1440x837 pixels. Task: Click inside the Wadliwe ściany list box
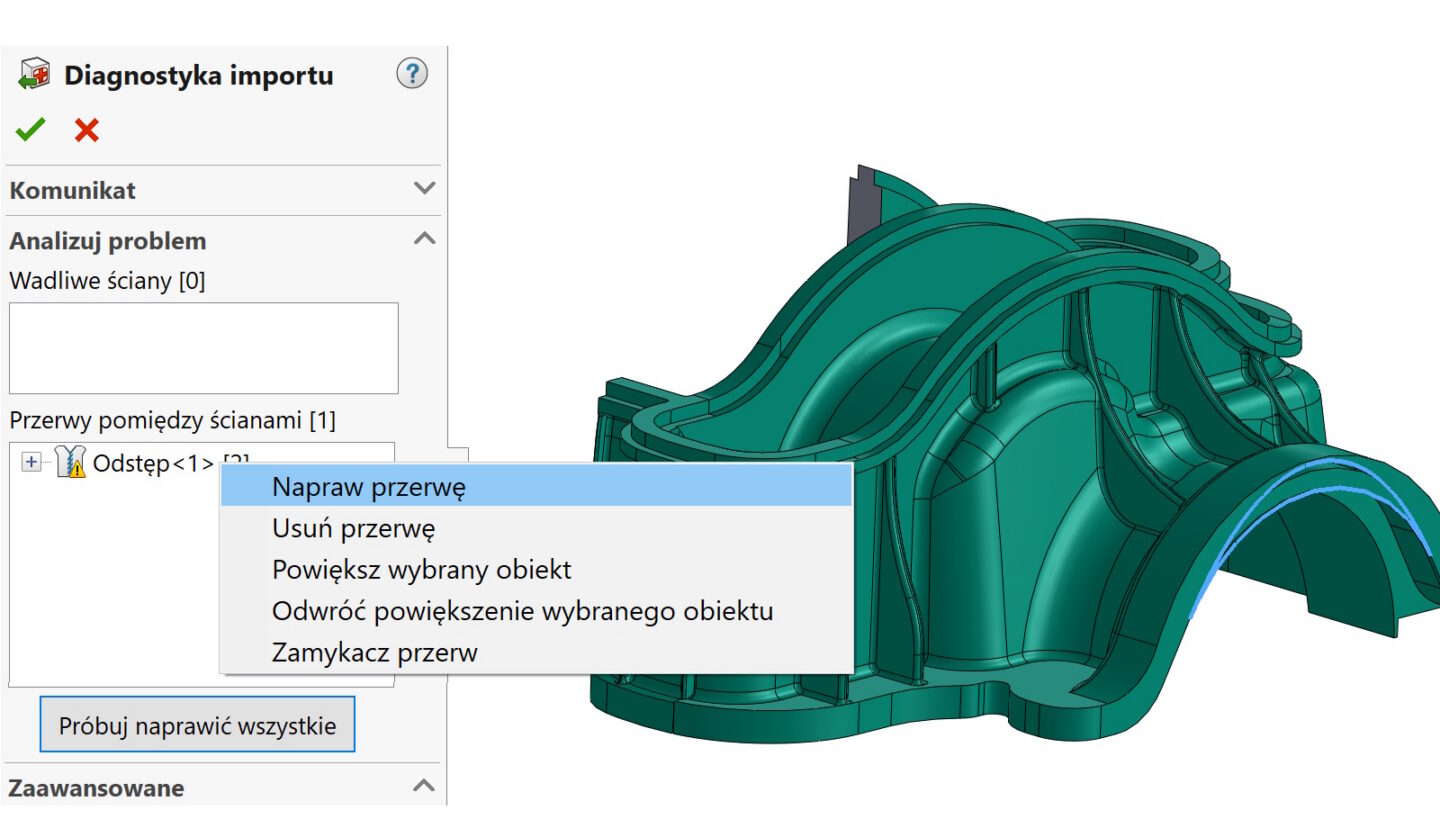203,348
